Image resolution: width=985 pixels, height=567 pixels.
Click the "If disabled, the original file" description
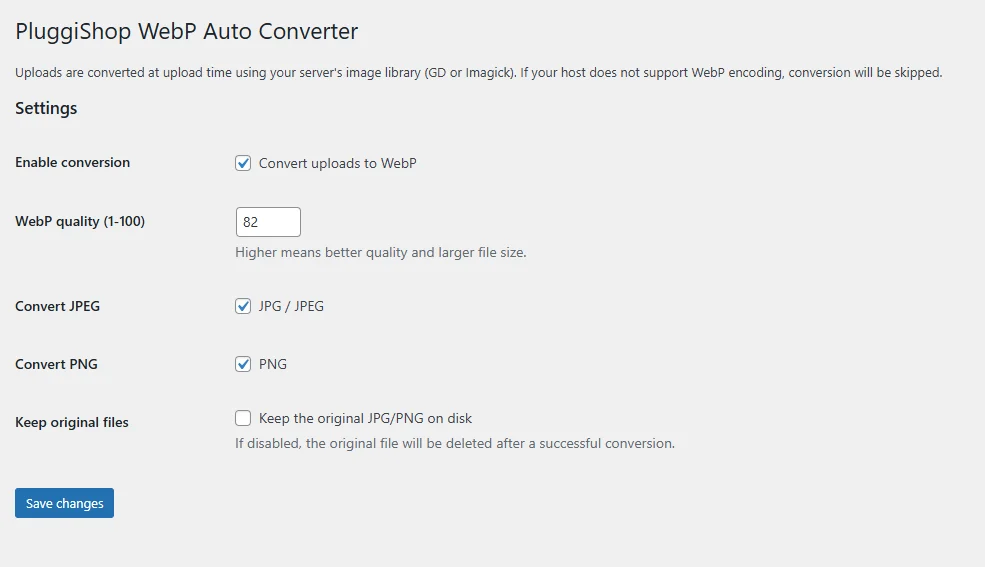pos(455,443)
